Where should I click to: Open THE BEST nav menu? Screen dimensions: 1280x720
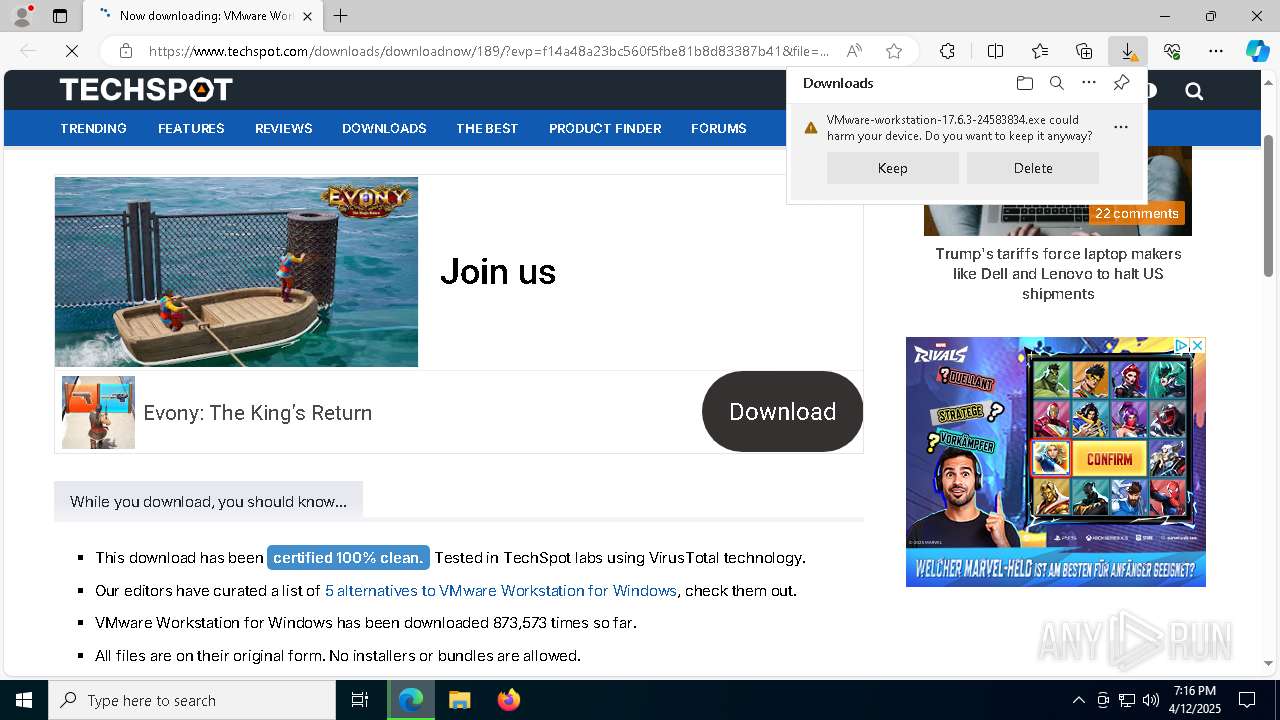[x=487, y=128]
